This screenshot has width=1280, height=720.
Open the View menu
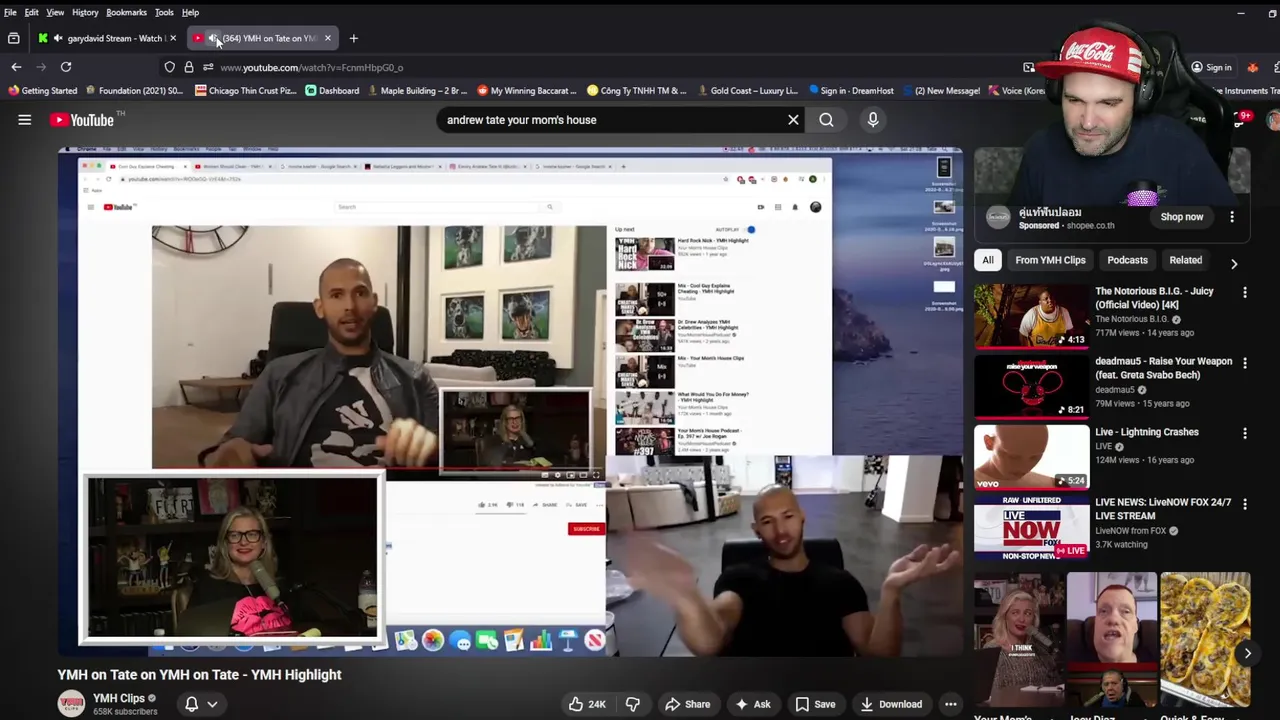(x=55, y=12)
